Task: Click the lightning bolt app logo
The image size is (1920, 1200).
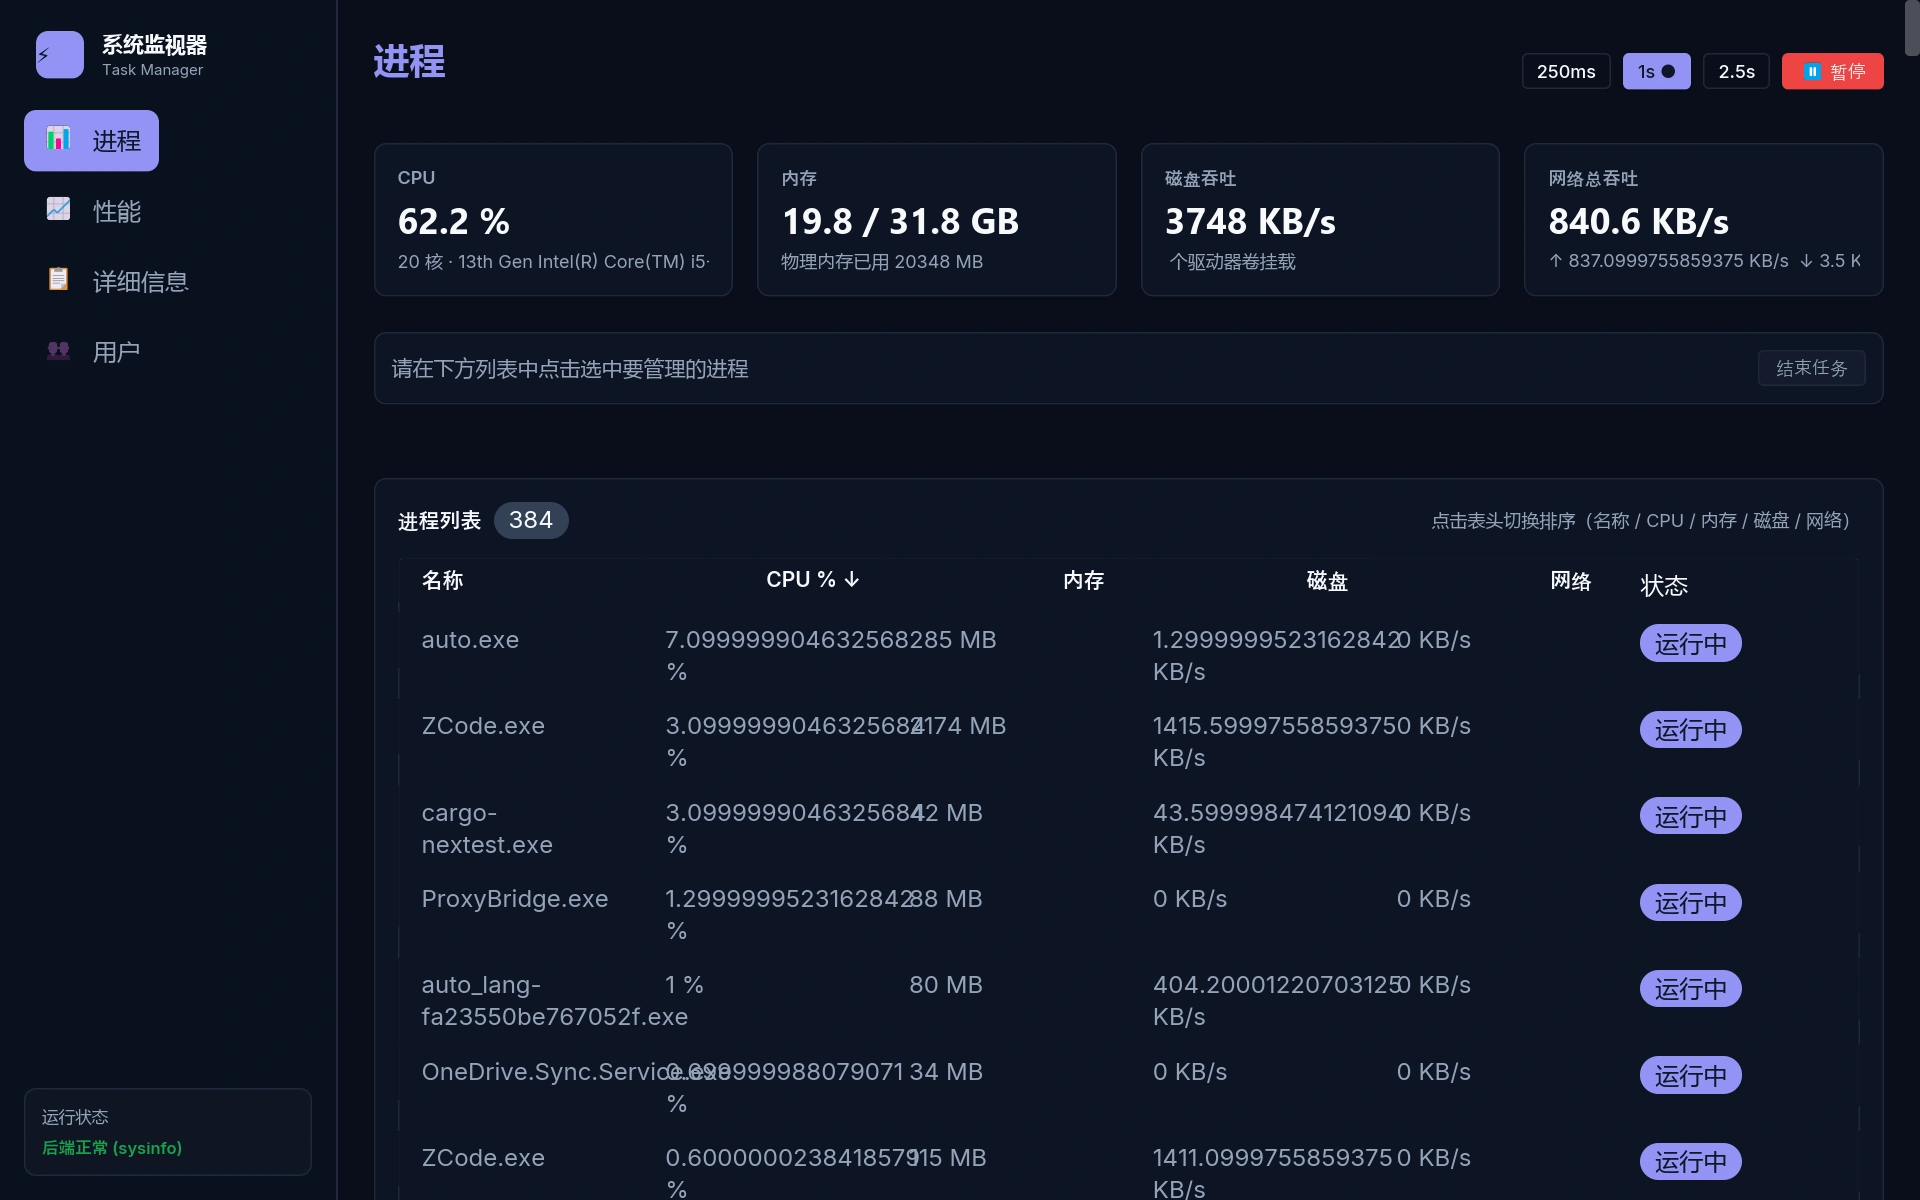Action: coord(60,55)
